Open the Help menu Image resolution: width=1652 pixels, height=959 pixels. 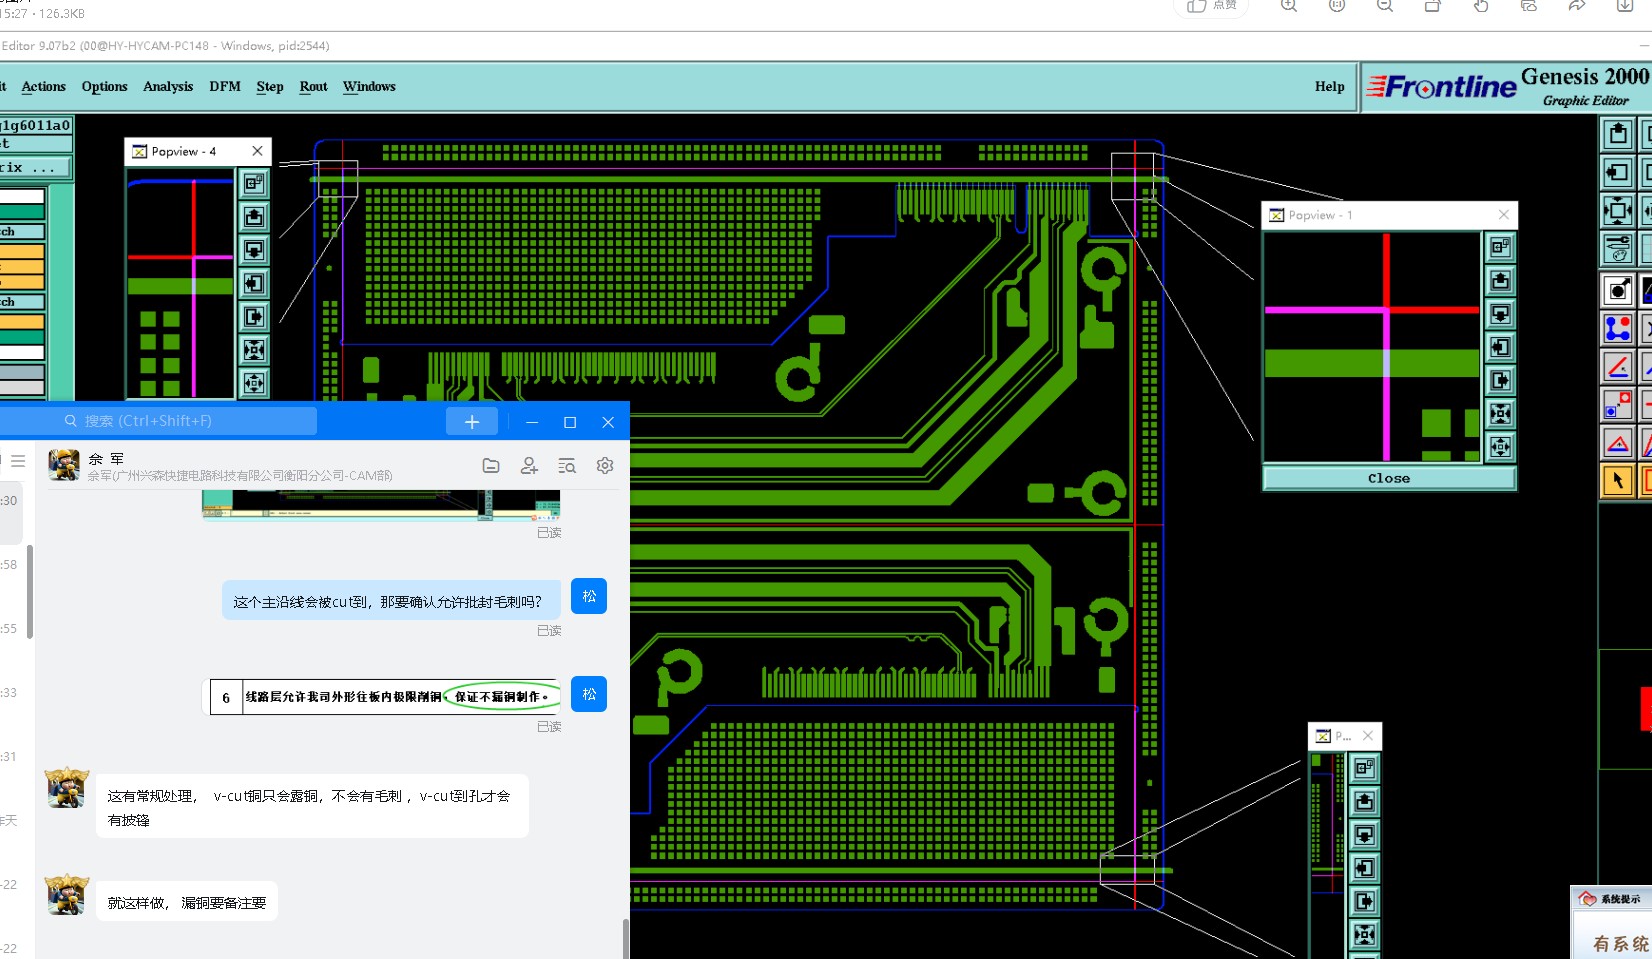[1330, 87]
